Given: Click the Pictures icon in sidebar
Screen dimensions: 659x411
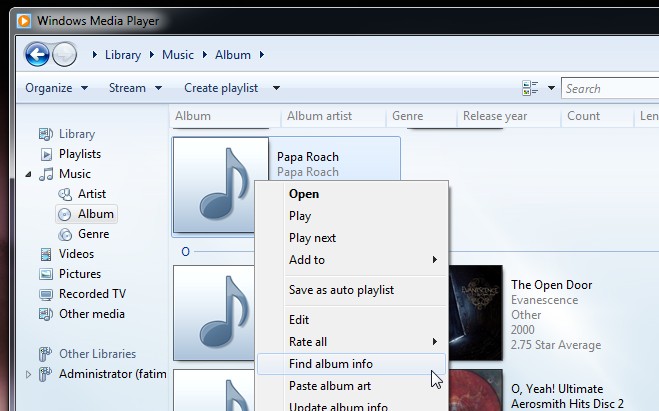Looking at the screenshot, I should point(46,274).
